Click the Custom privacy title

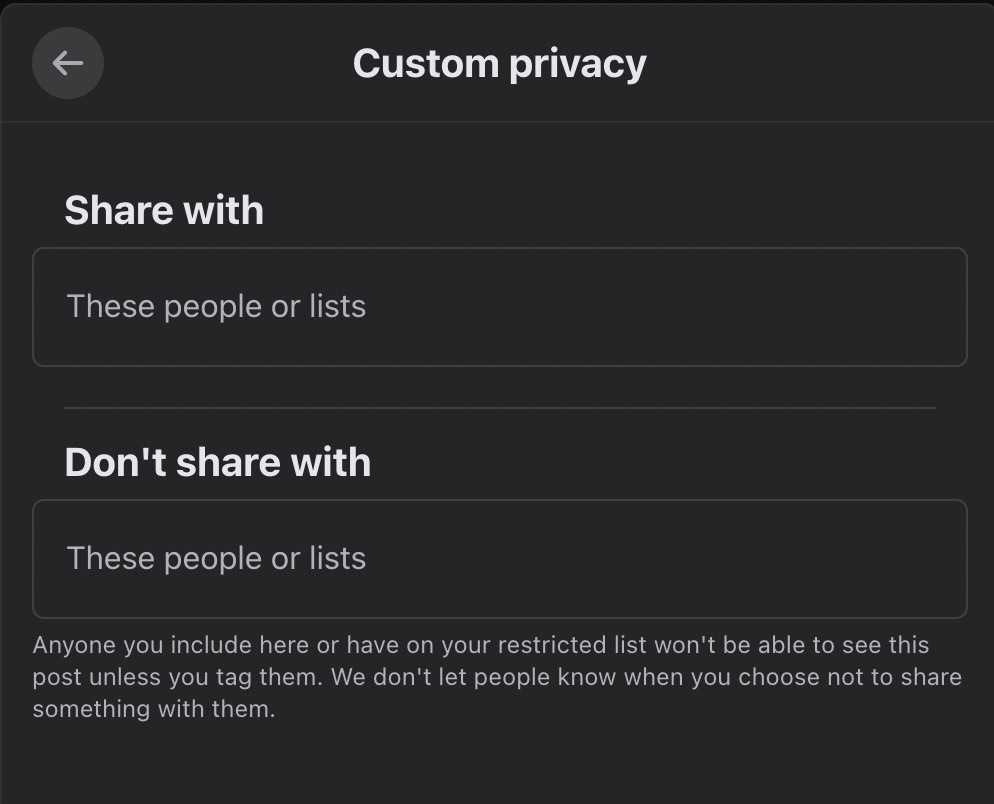[499, 64]
